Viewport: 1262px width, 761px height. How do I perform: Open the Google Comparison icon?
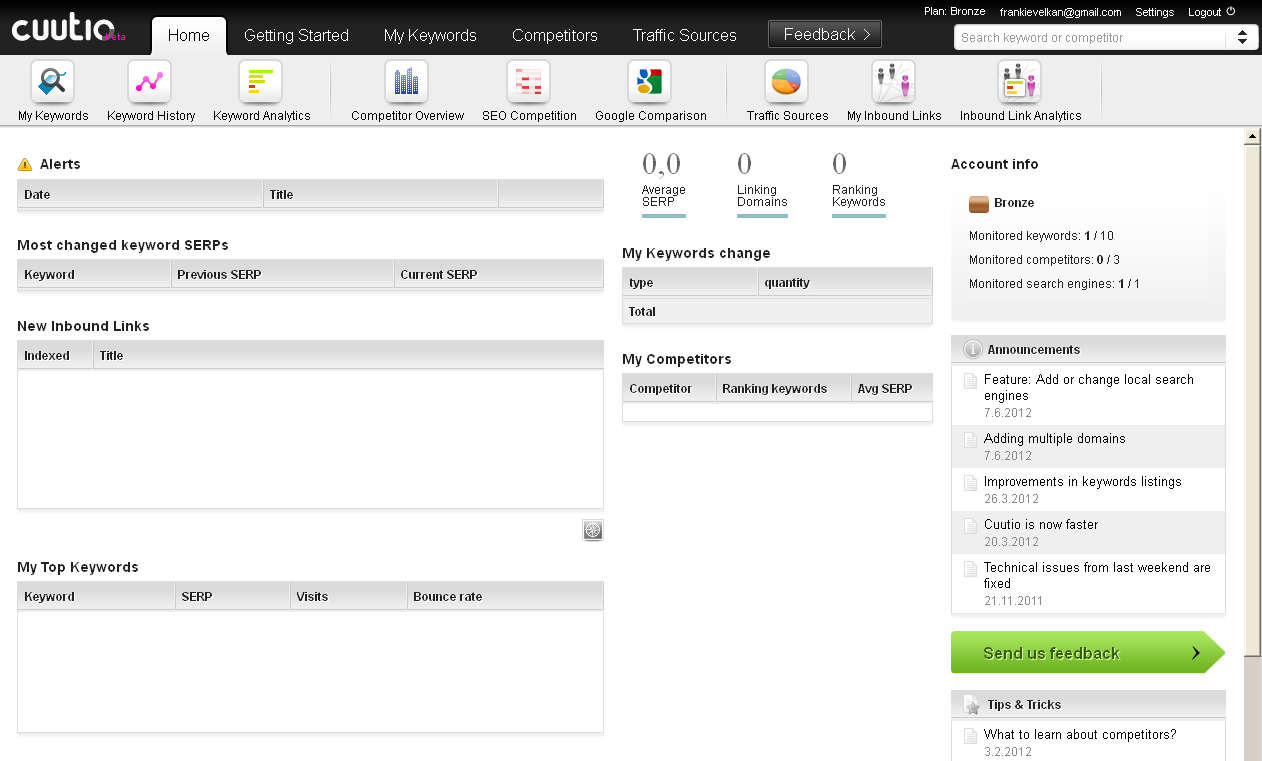tap(649, 82)
